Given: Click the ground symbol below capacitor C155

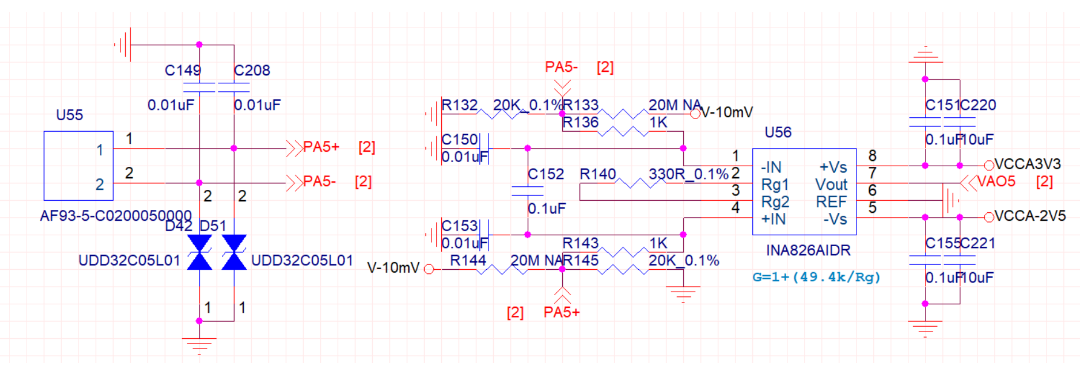Looking at the screenshot, I should coord(925,329).
